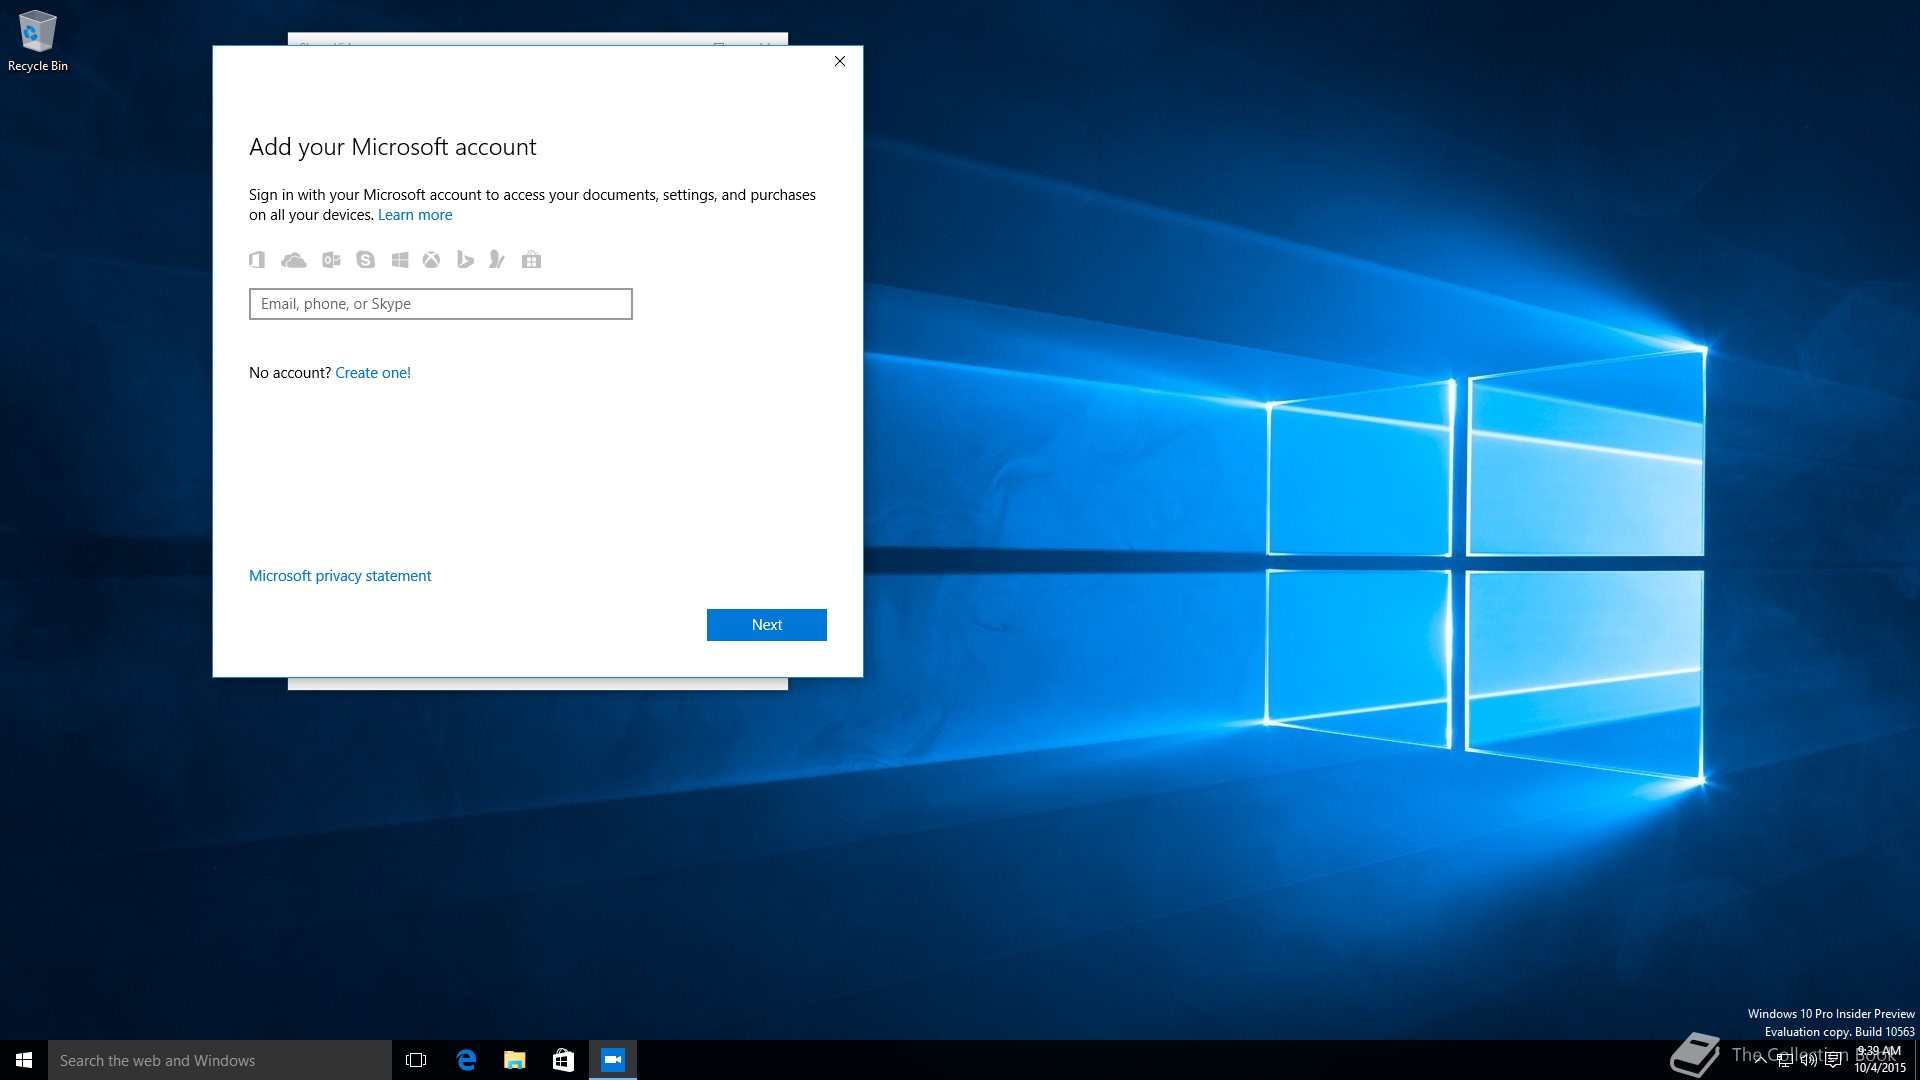Image resolution: width=1920 pixels, height=1080 pixels.
Task: Open the volume control tray icon
Action: 1809,1060
